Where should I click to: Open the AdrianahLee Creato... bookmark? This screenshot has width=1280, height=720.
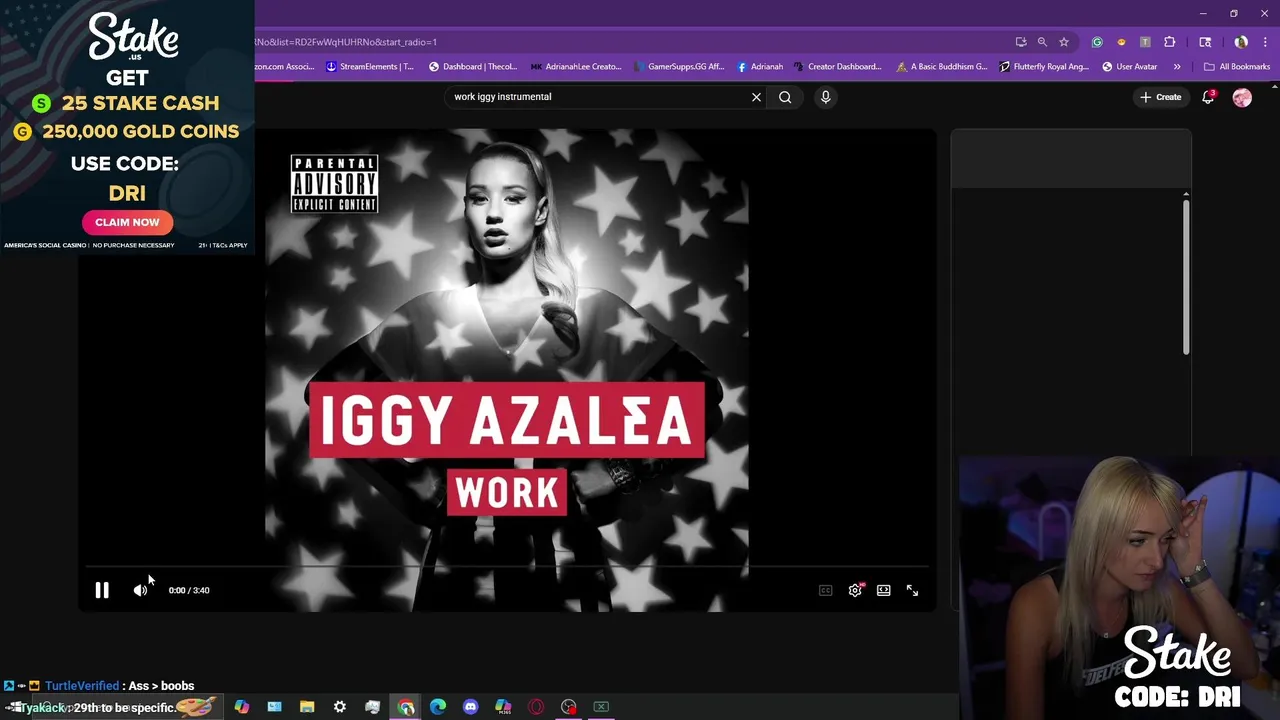pos(576,67)
